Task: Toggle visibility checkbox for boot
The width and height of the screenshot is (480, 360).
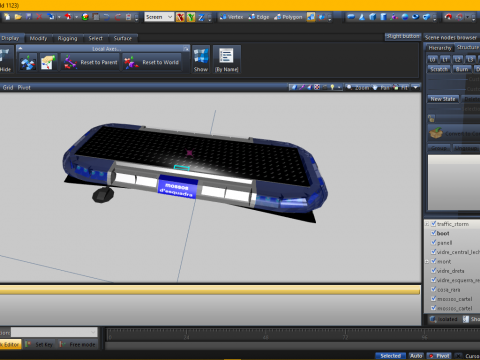Action: click(433, 233)
